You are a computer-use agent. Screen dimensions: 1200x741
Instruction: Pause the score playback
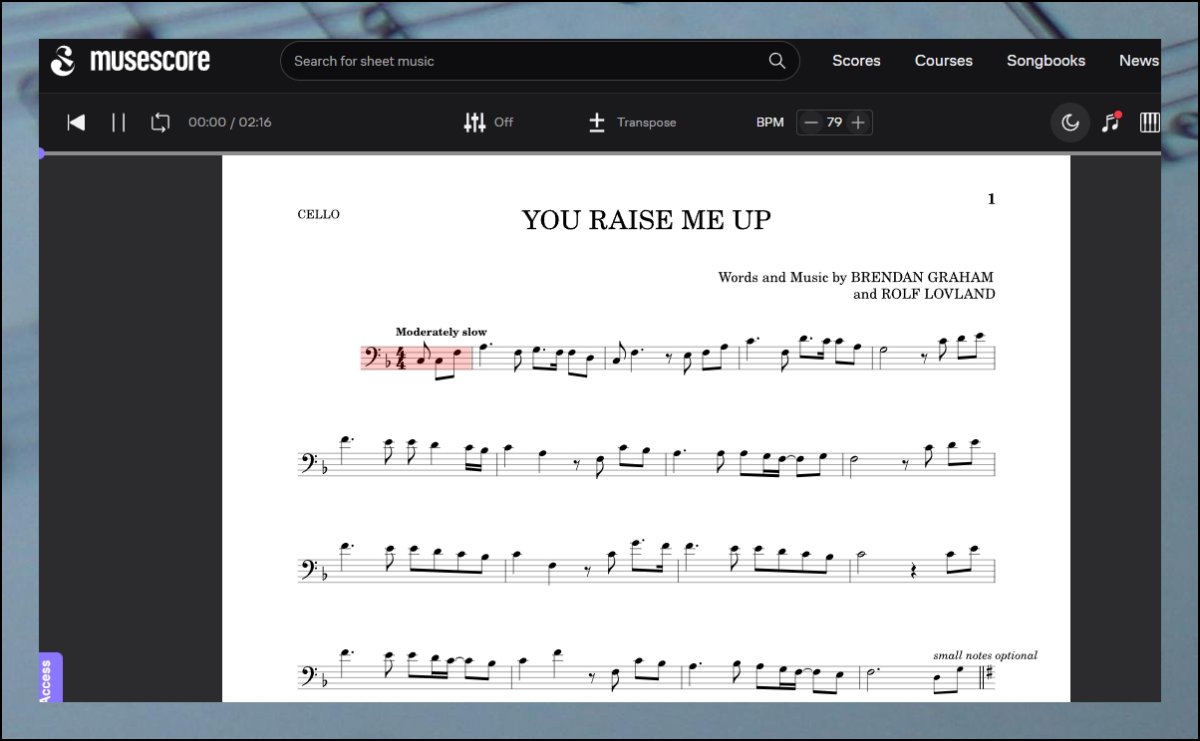[x=118, y=122]
